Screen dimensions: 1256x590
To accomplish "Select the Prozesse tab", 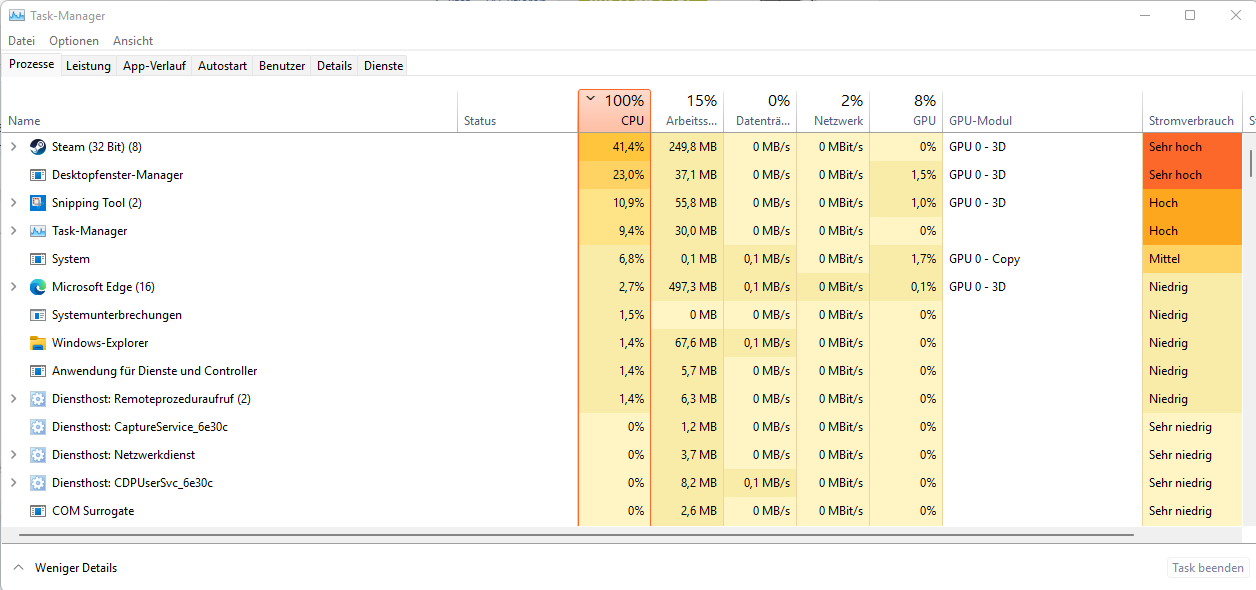I will (x=31, y=64).
